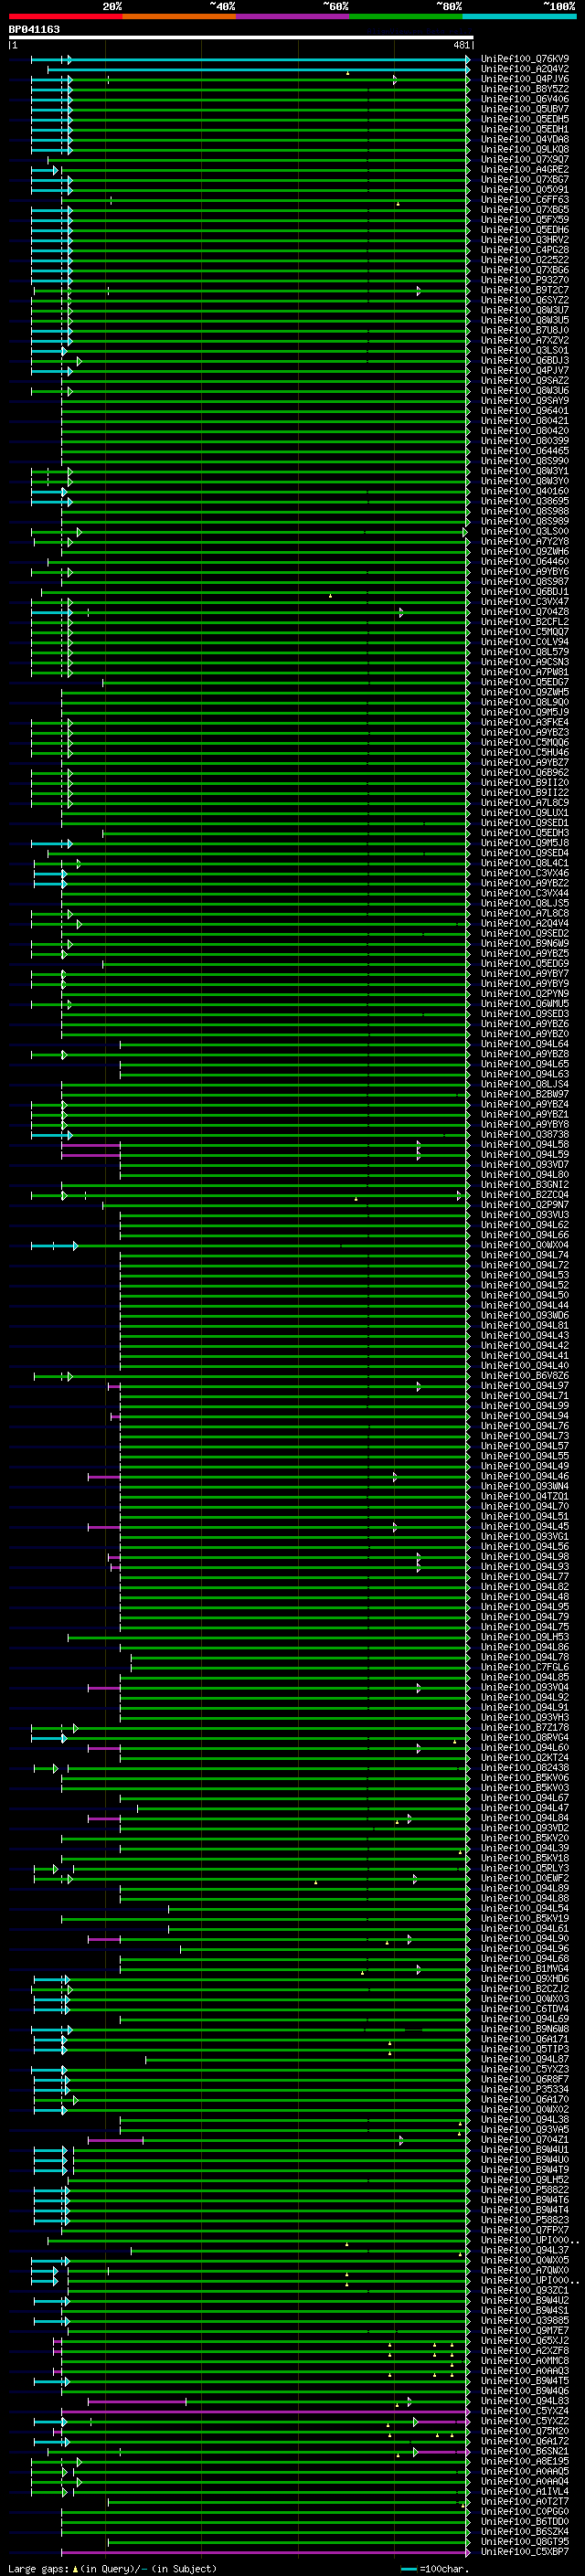This screenshot has height=2576, width=585.
Task: Choose UniRef100_Q5EDH1 from the hit list
Action: (x=525, y=129)
